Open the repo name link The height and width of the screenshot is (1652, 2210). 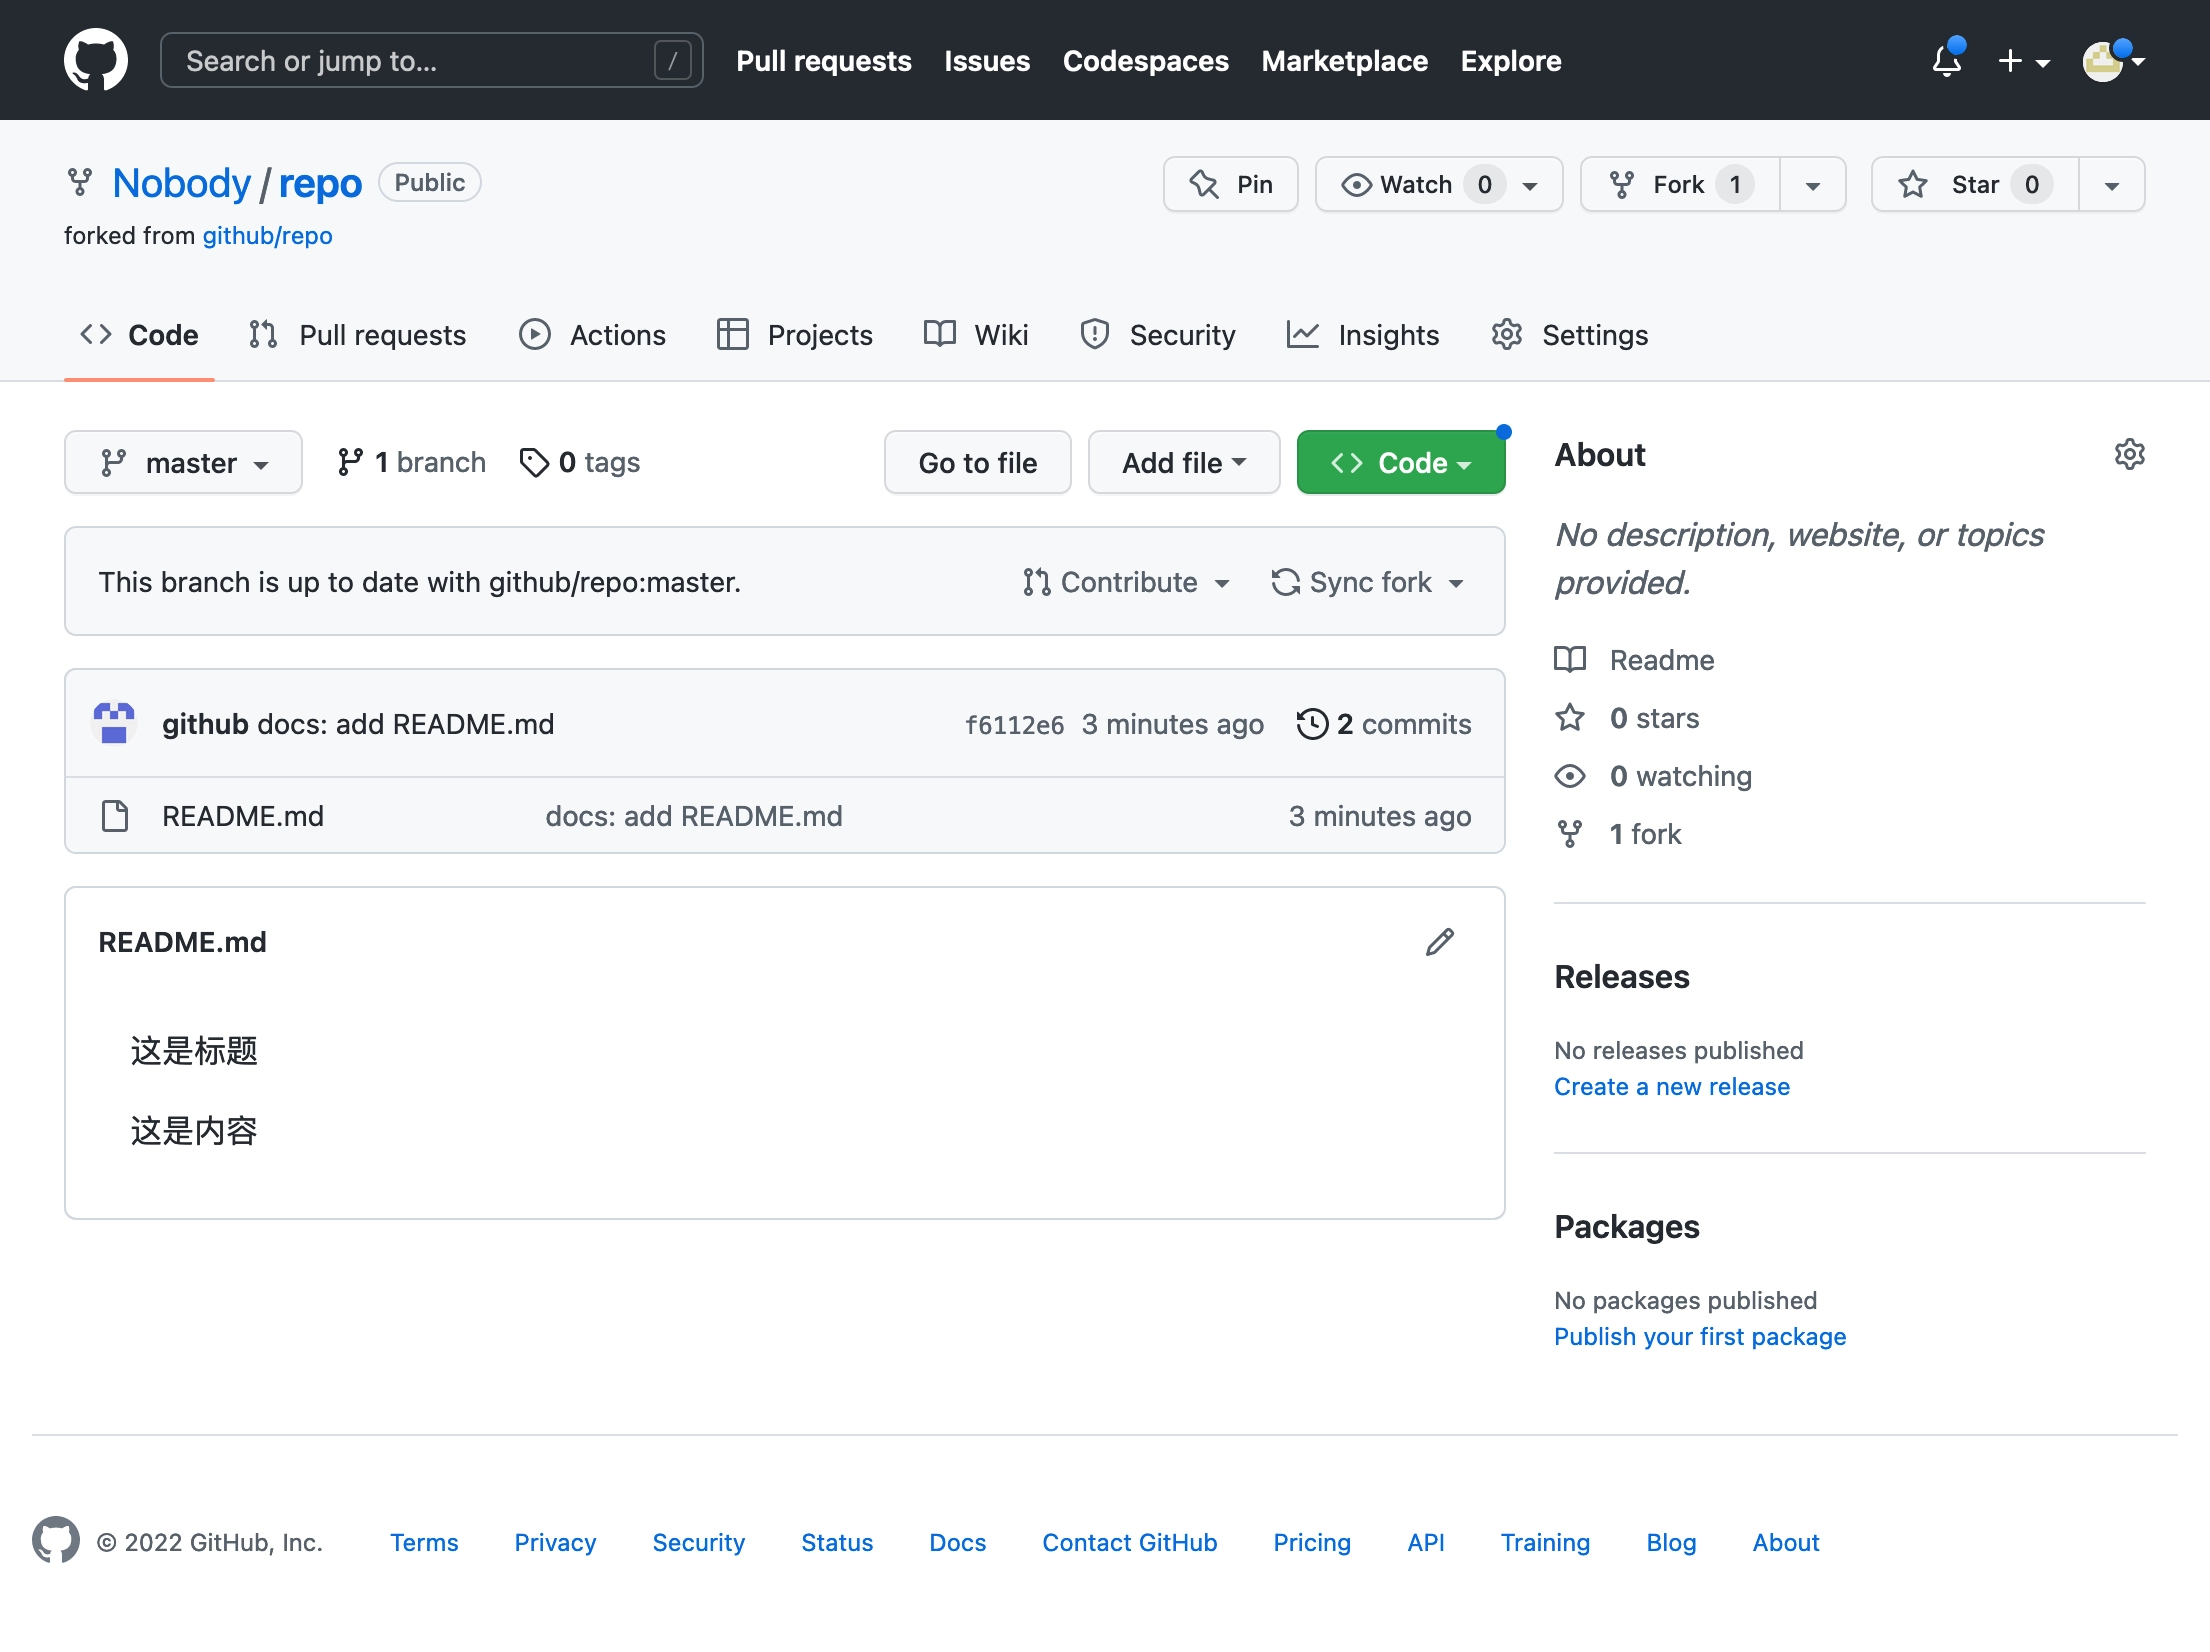point(320,184)
